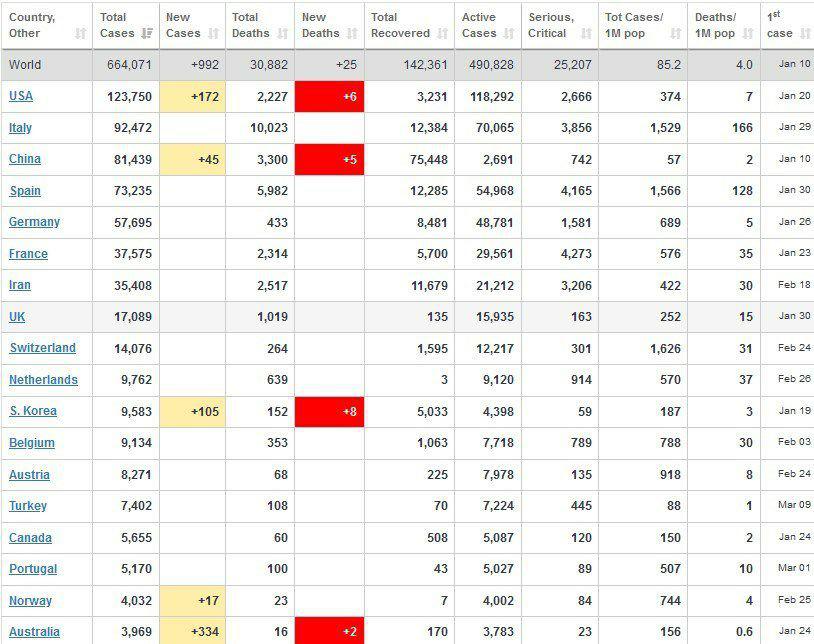Screen dimensions: 814x644
Task: Open the China country link
Action: pos(24,159)
